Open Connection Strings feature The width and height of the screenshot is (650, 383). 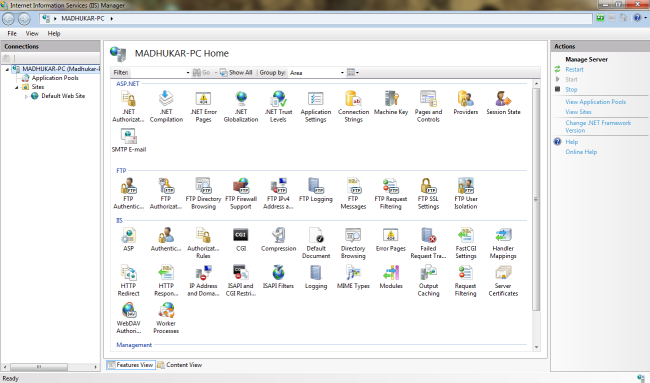(353, 107)
